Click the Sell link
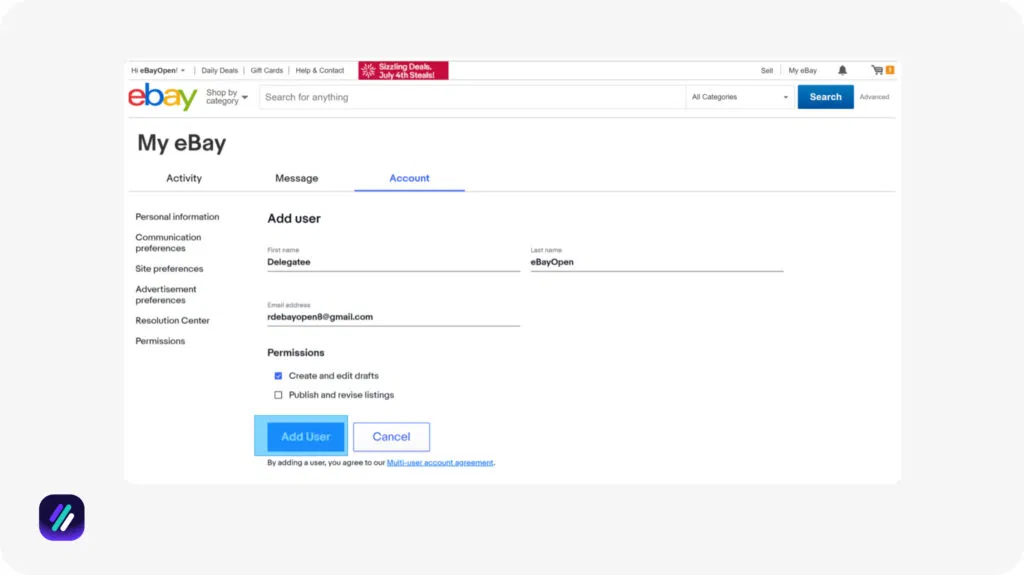The height and width of the screenshot is (575, 1024). 767,71
